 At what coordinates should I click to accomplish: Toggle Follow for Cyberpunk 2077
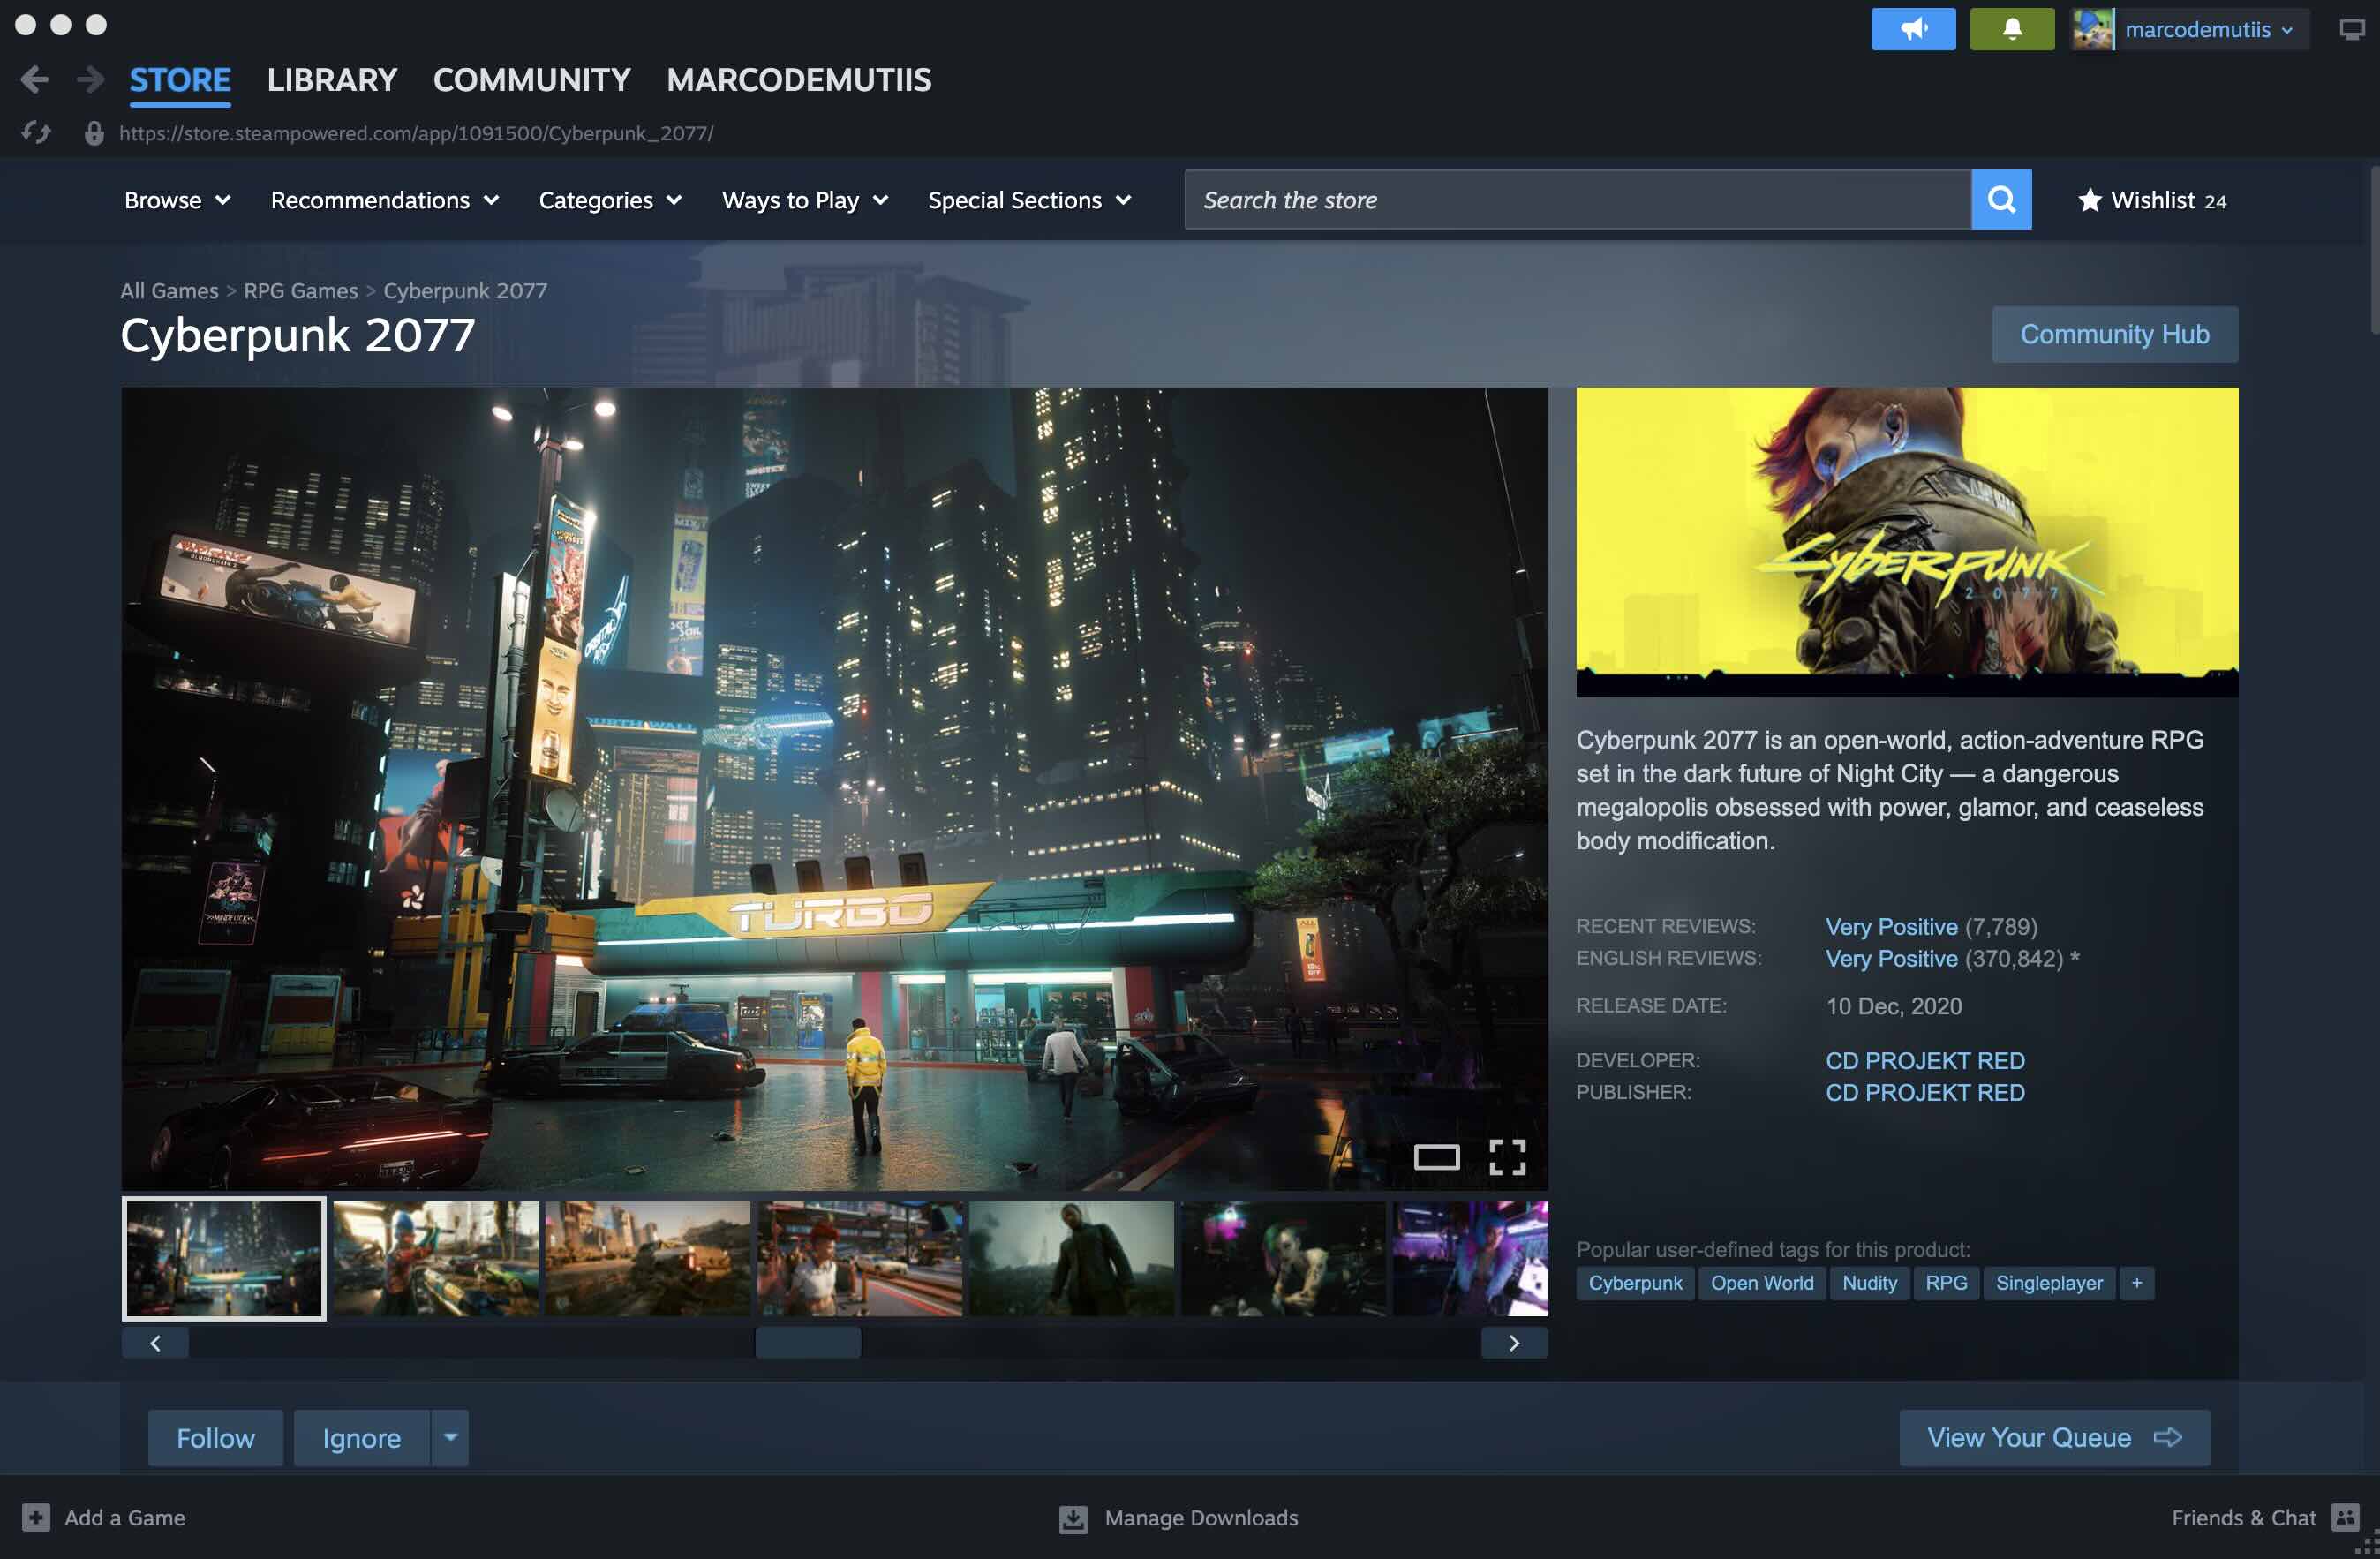[215, 1437]
